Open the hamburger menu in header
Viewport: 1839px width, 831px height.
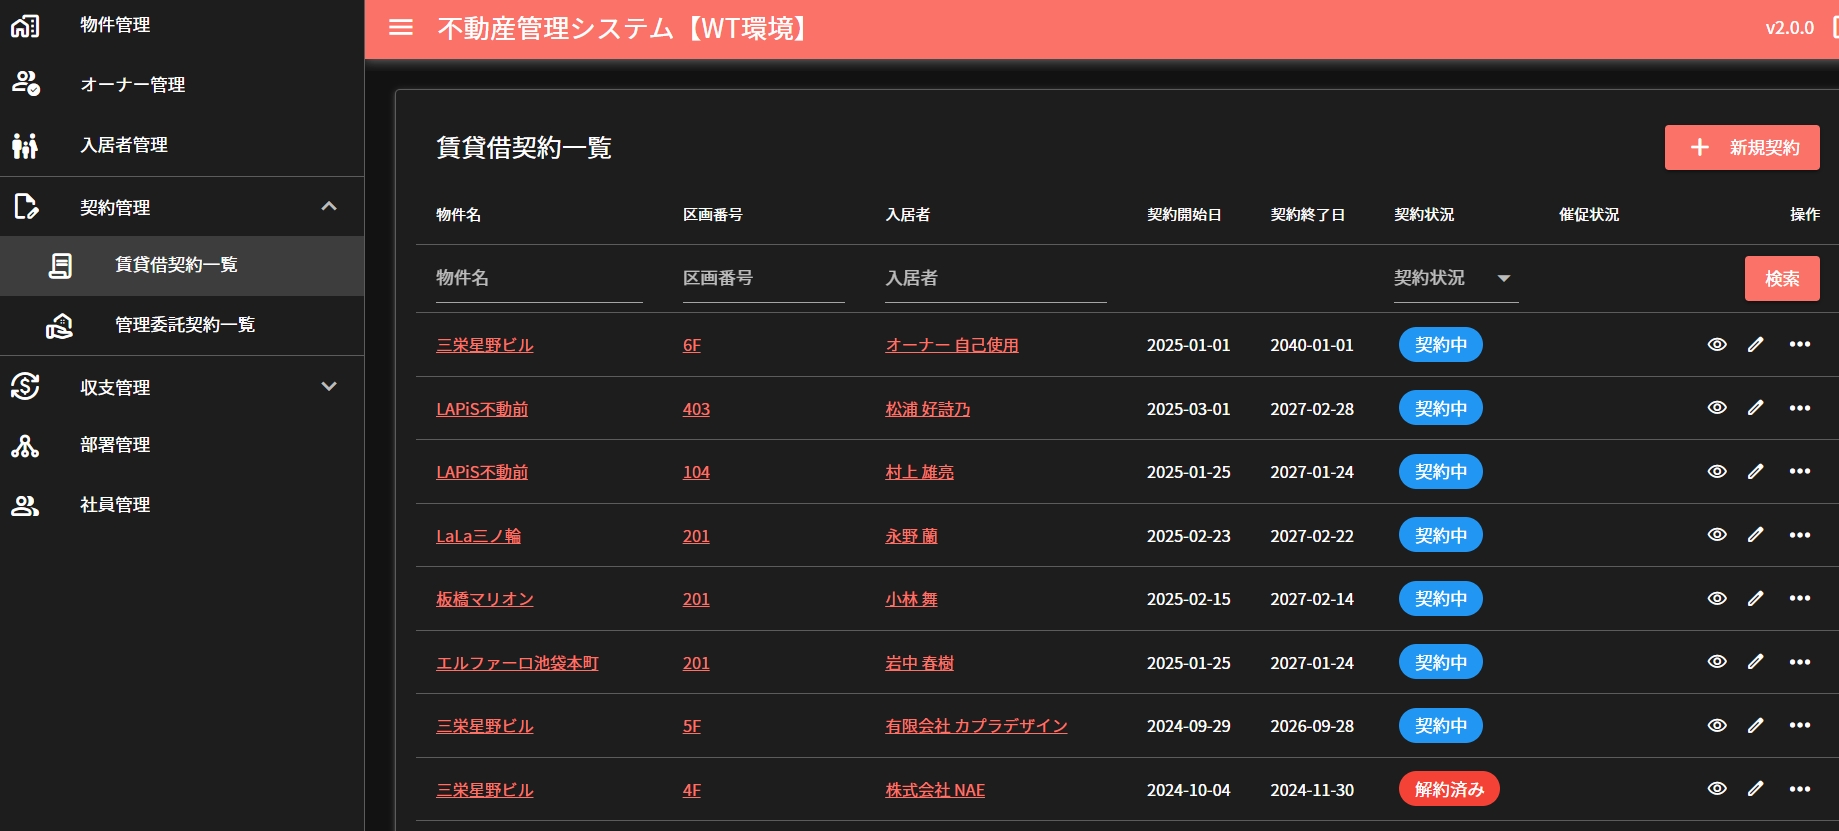[400, 28]
